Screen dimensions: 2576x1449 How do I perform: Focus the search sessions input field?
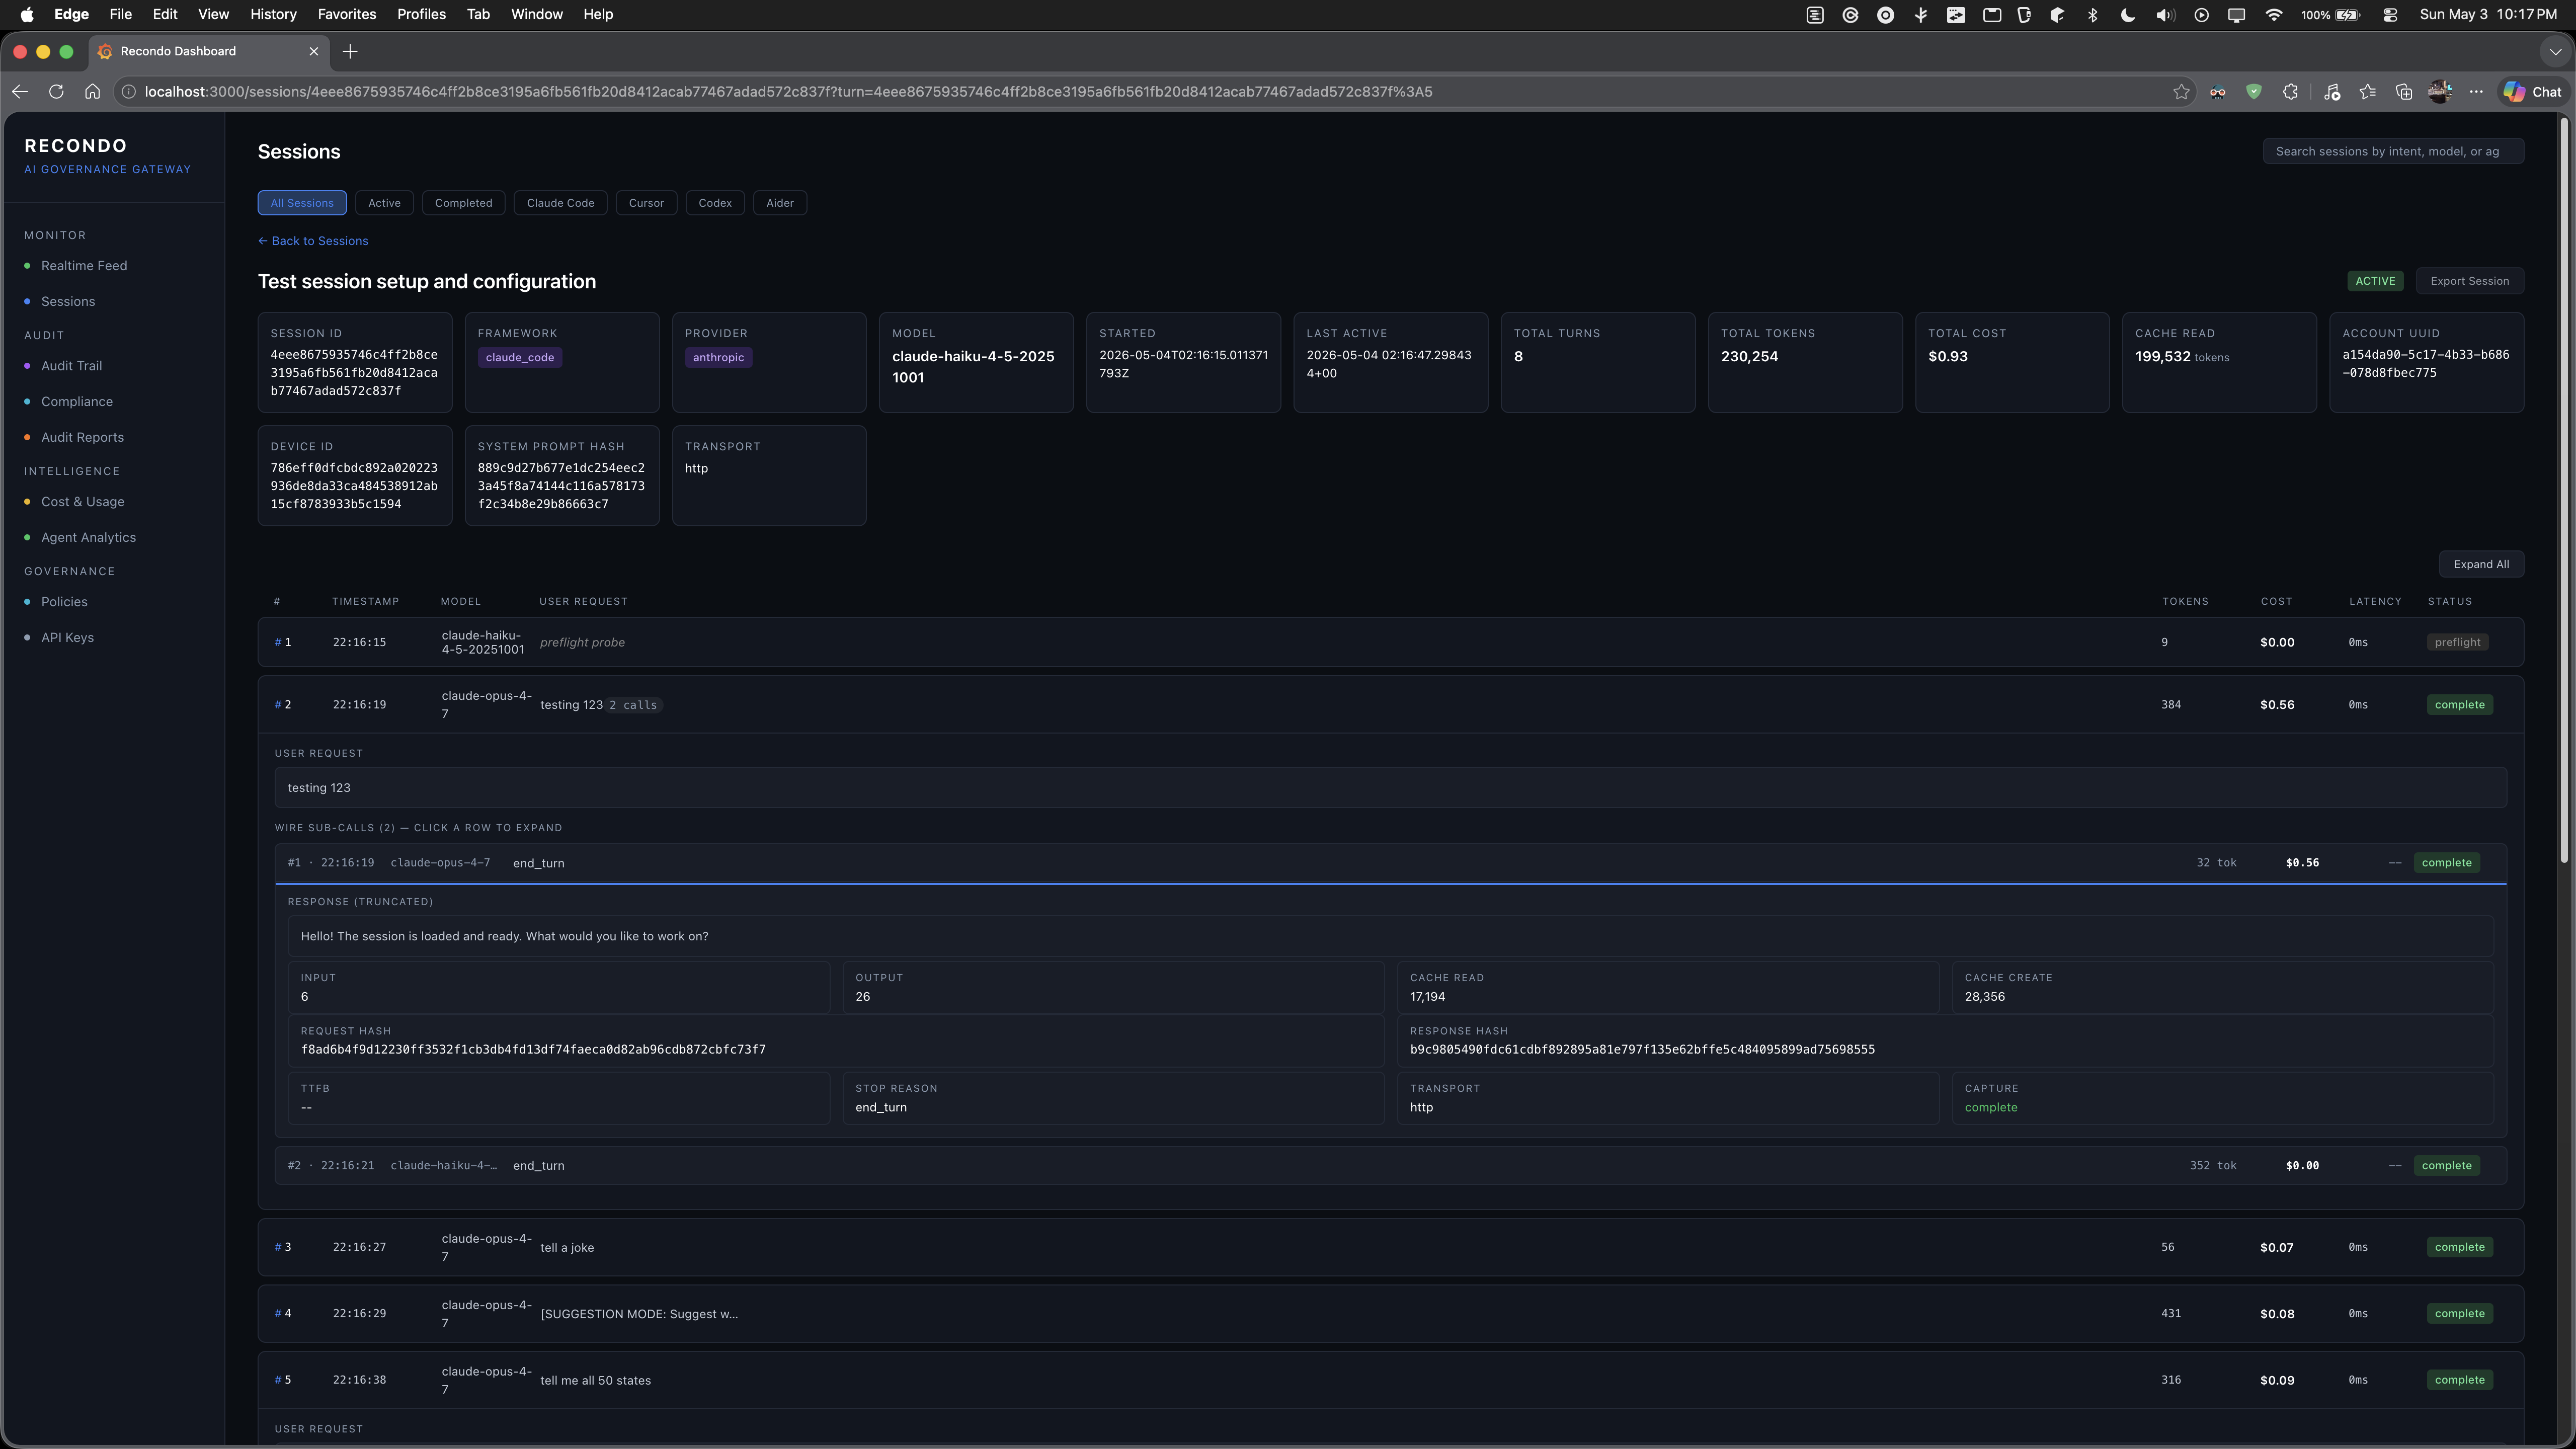(2393, 151)
